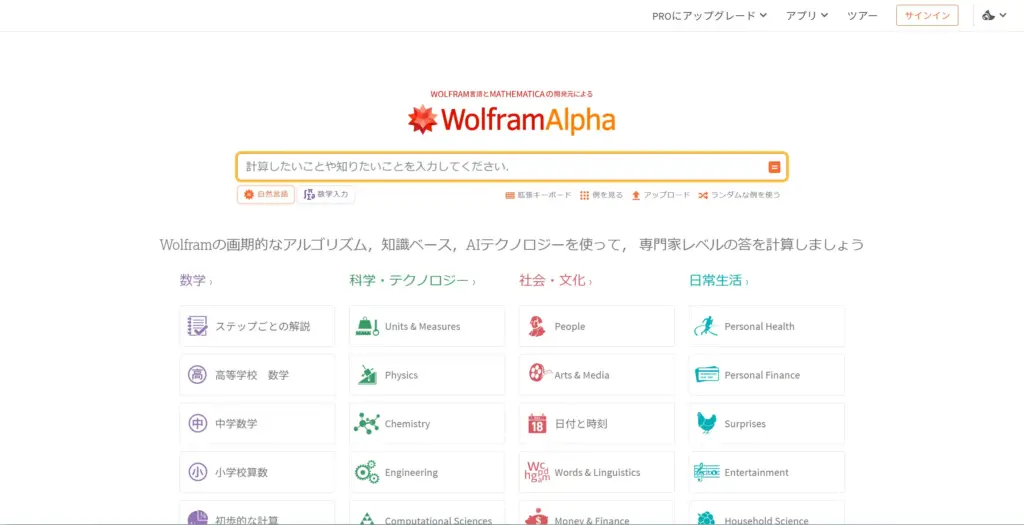Viewport: 1024px width, 525px height.
Task: Click the 日付と時刻 calendar icon
Action: (x=537, y=423)
